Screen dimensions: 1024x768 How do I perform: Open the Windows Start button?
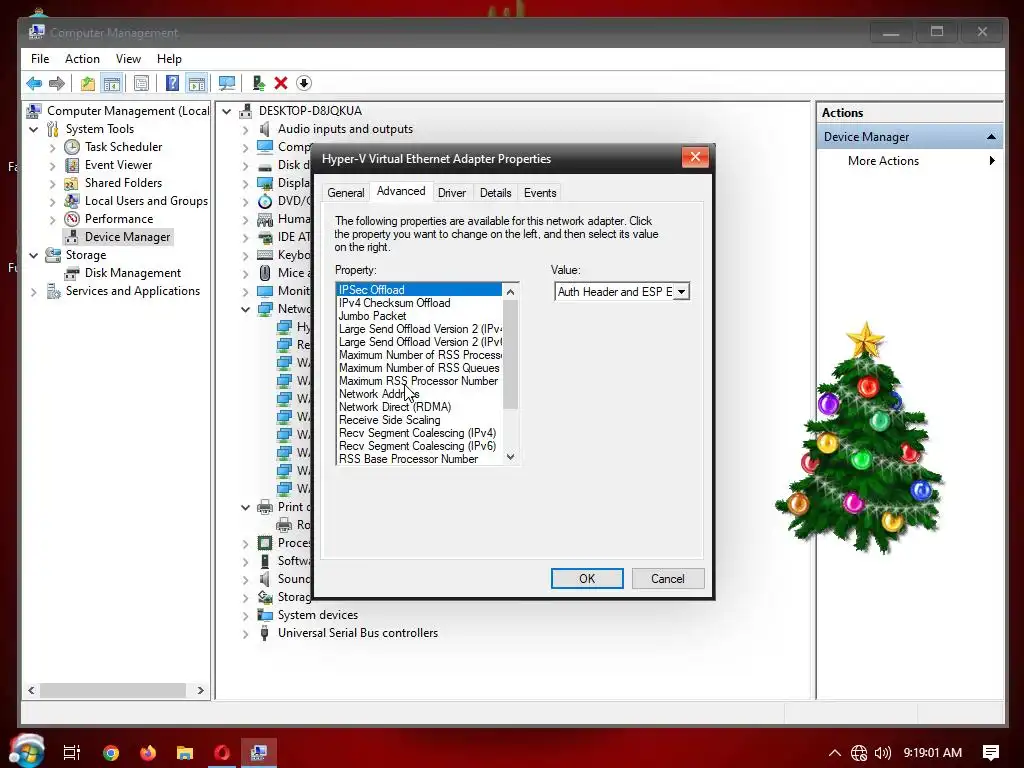tap(27, 751)
